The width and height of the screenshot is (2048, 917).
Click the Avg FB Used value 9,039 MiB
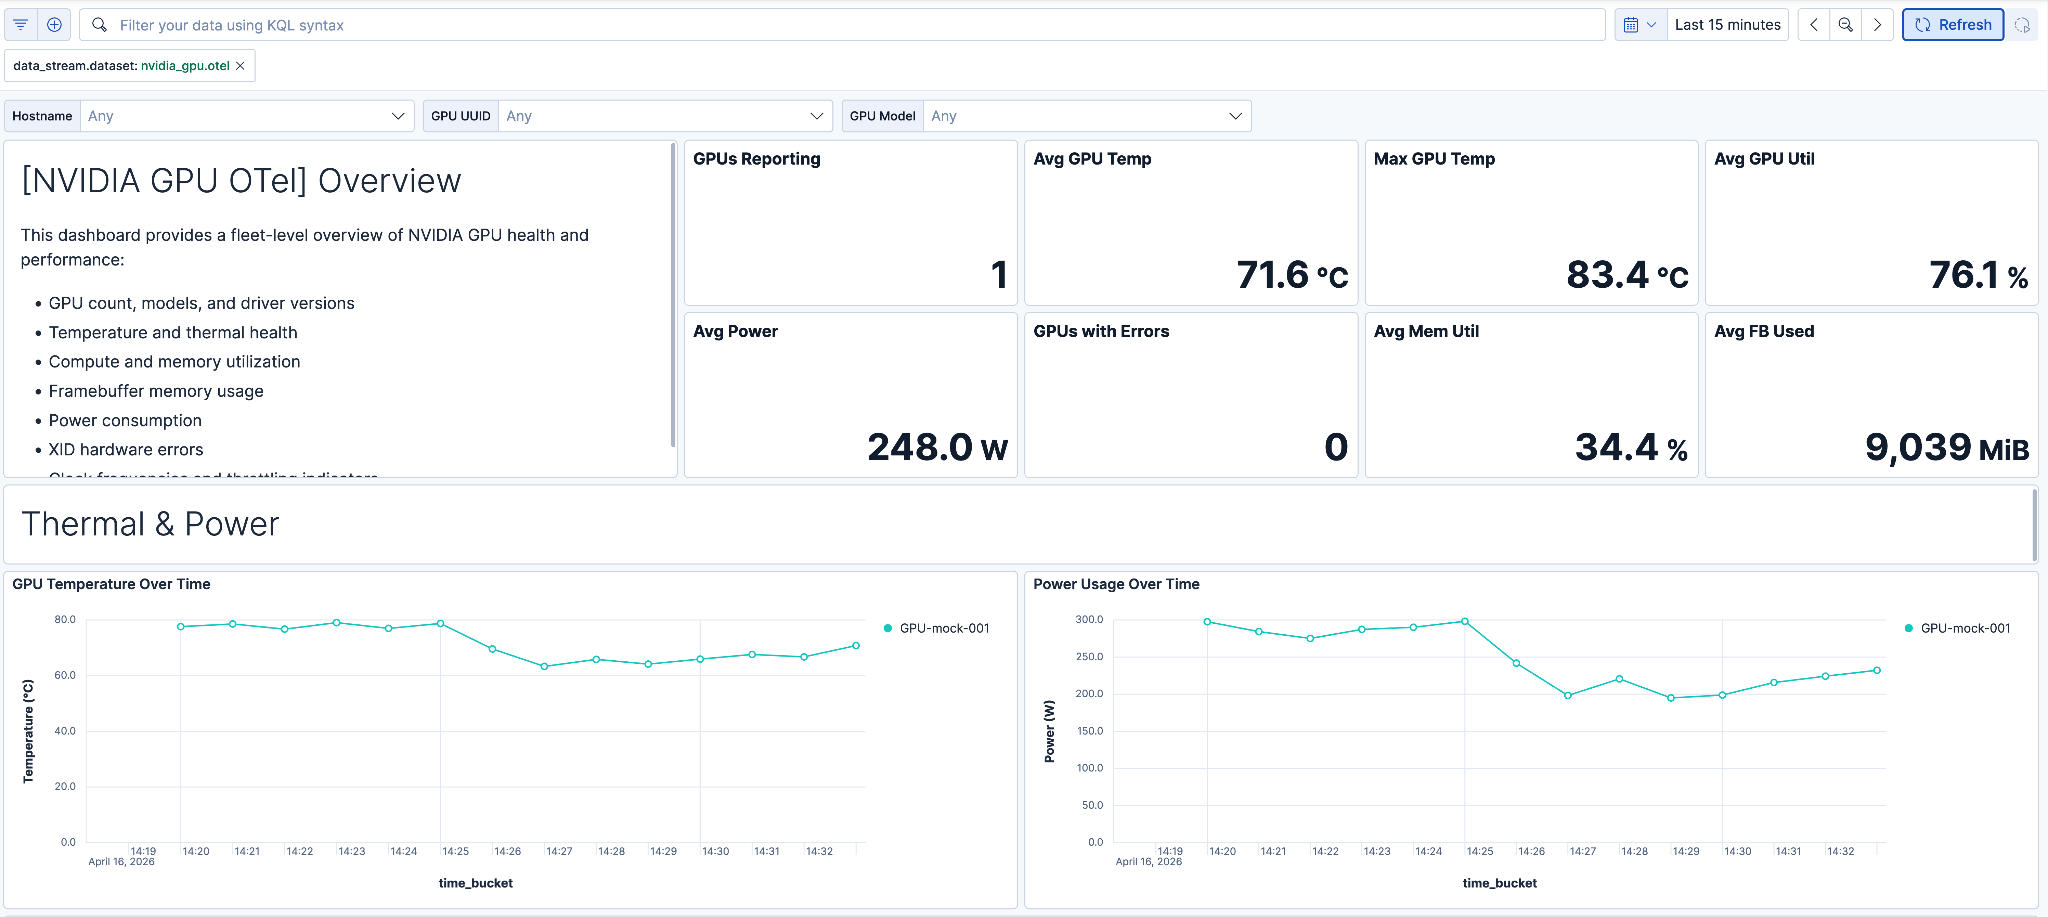pyautogui.click(x=1947, y=447)
